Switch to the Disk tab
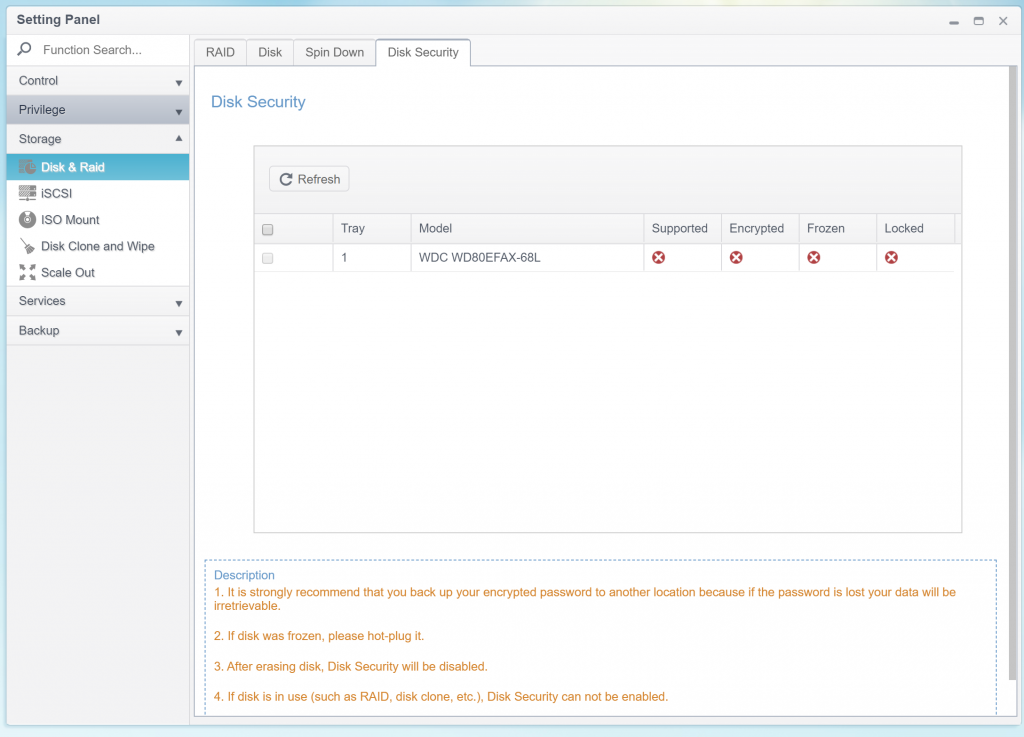The height and width of the screenshot is (737, 1024). (269, 52)
